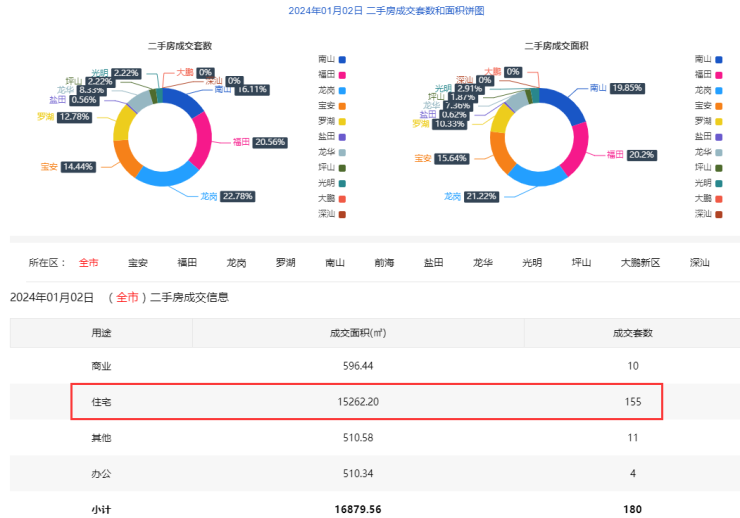The height and width of the screenshot is (518, 740).
Task: Click the 小计 total area 16879.56
Action: pyautogui.click(x=358, y=510)
